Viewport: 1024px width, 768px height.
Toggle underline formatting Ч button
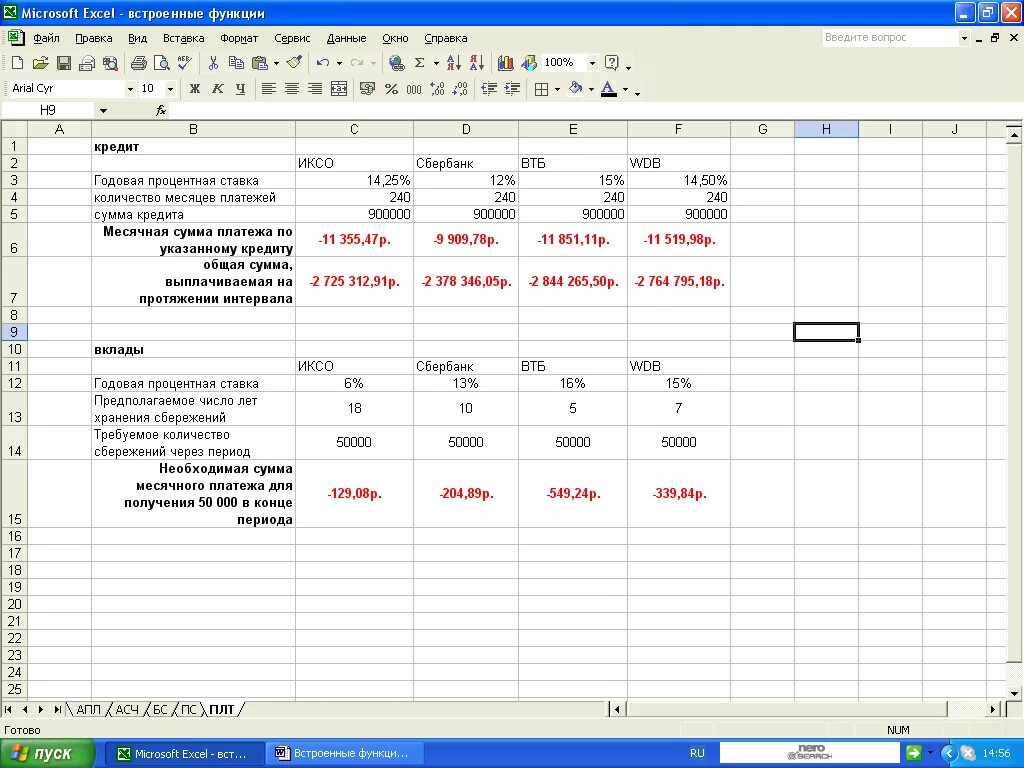pos(240,89)
